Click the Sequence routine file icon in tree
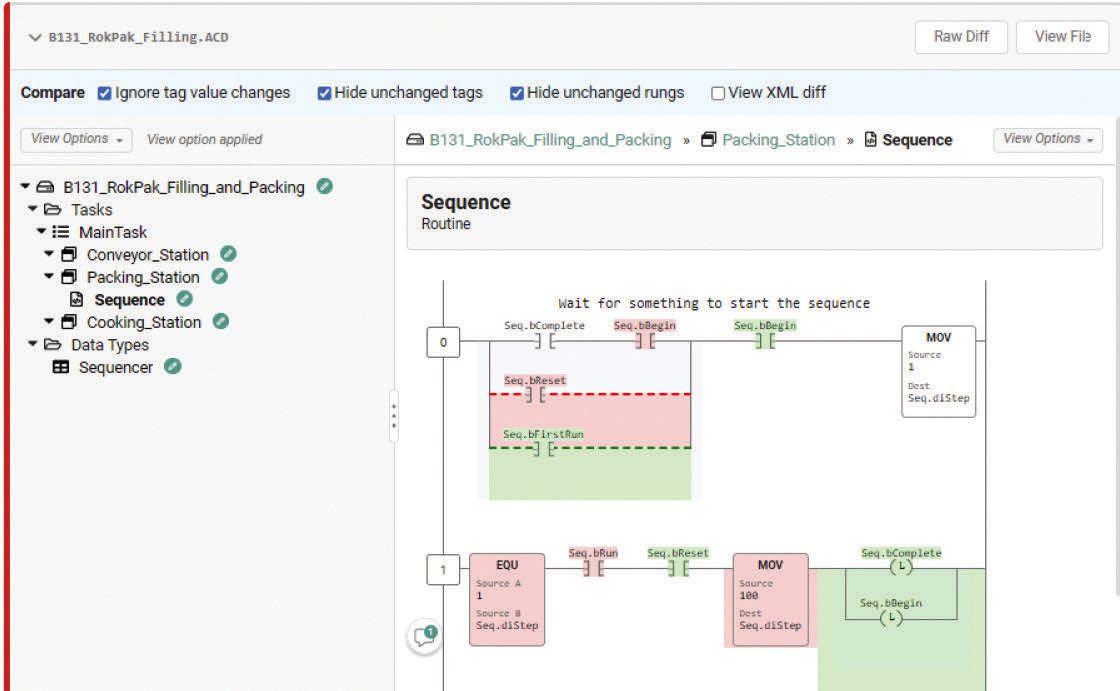Viewport: 1120px width, 691px height. (76, 299)
